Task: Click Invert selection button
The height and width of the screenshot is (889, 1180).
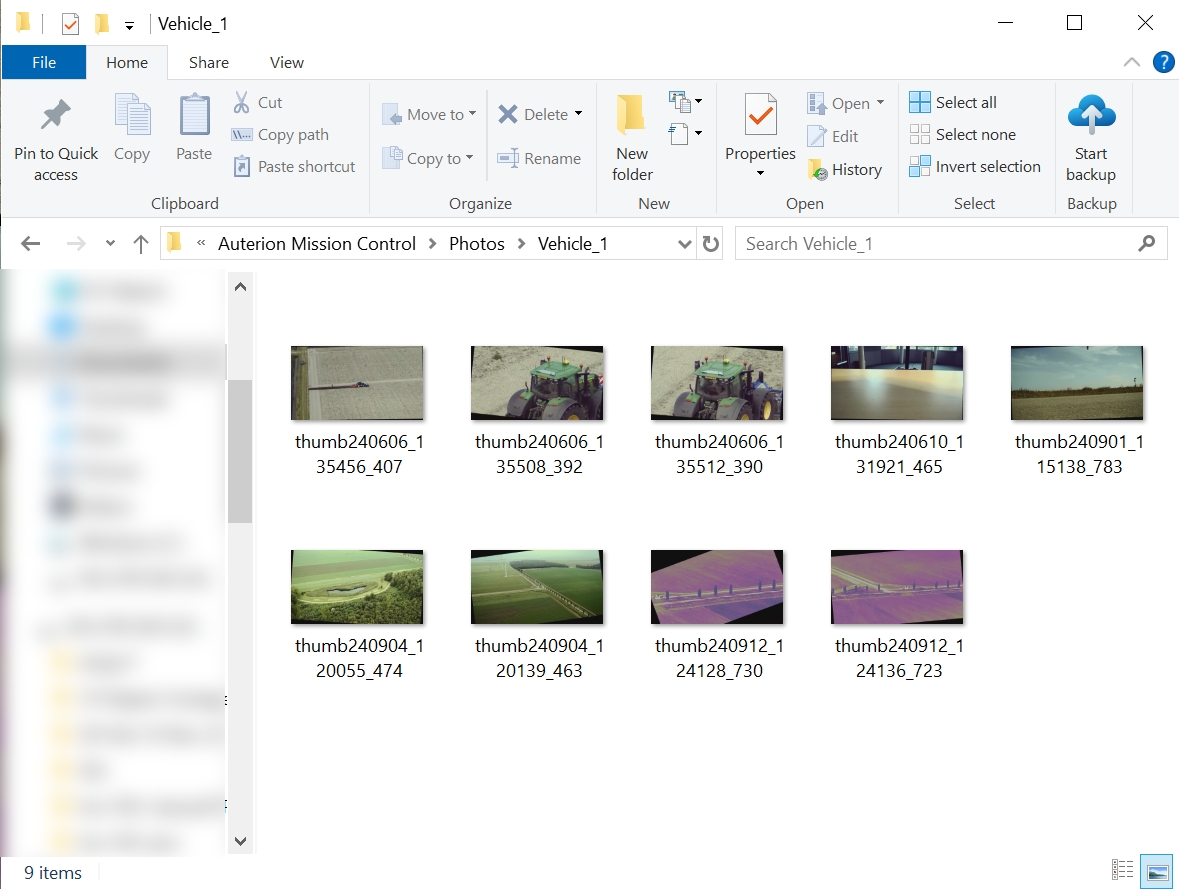Action: (975, 167)
